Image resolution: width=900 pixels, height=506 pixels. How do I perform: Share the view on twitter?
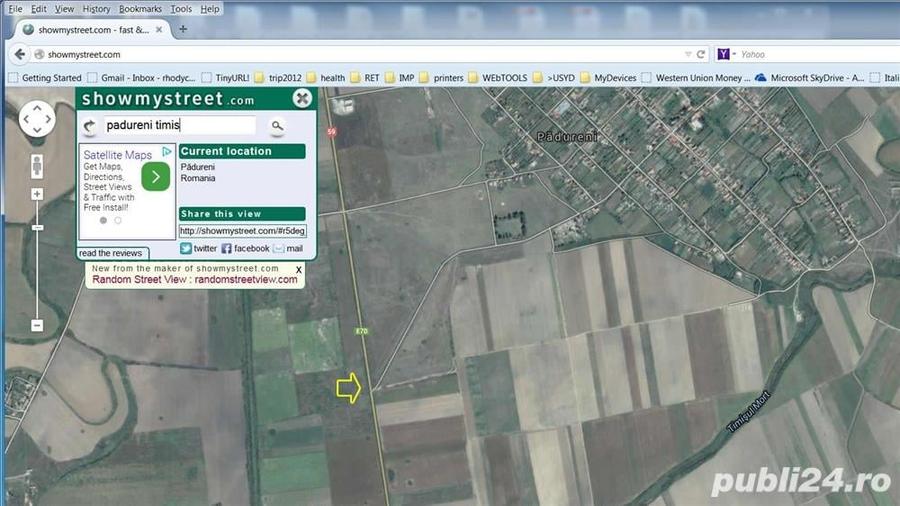pos(199,248)
